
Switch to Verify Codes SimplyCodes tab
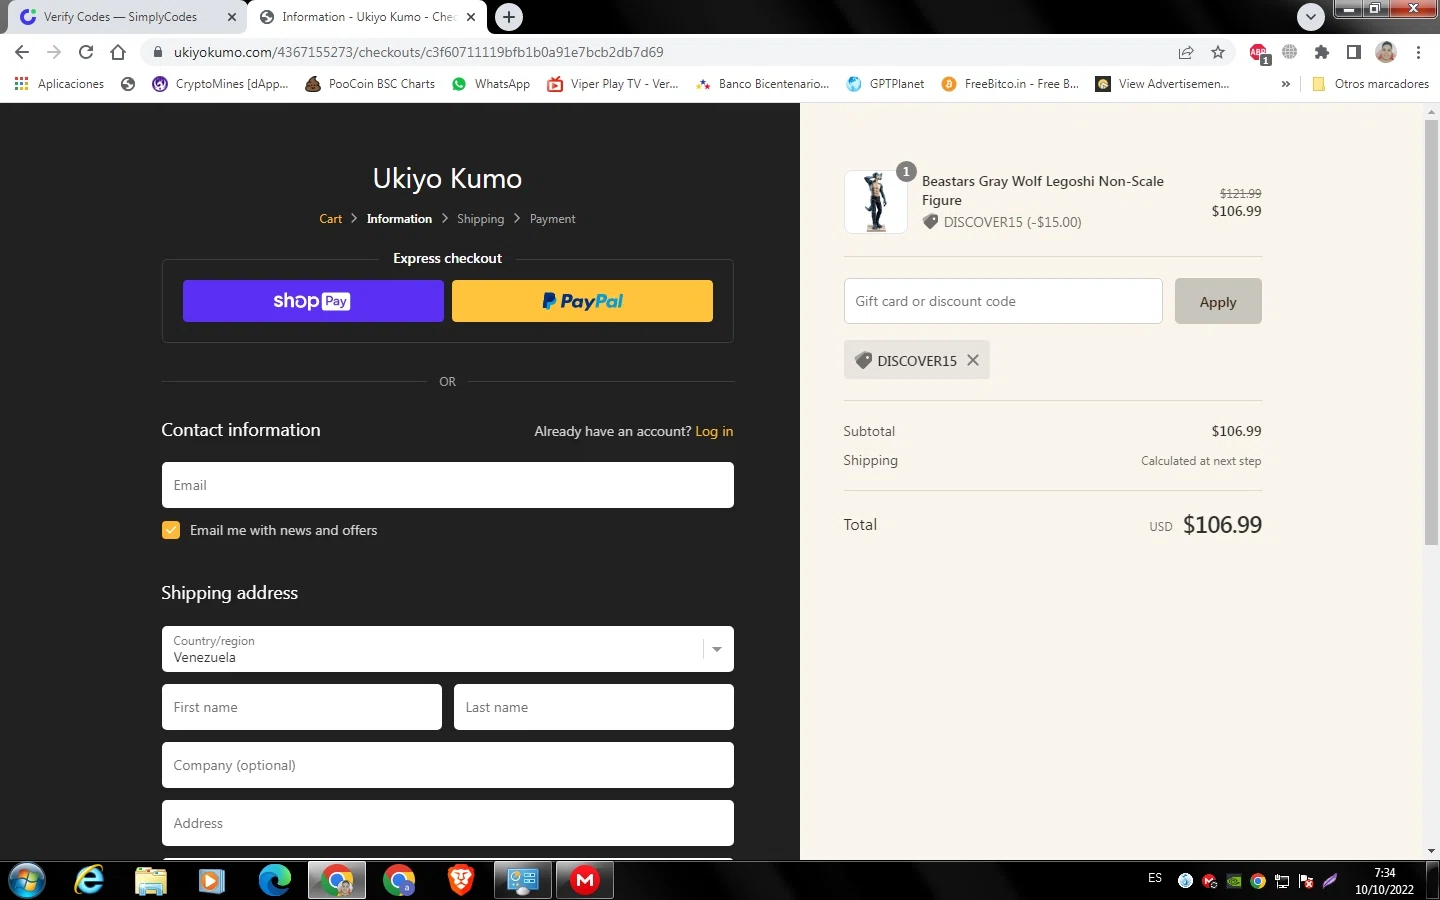click(120, 17)
